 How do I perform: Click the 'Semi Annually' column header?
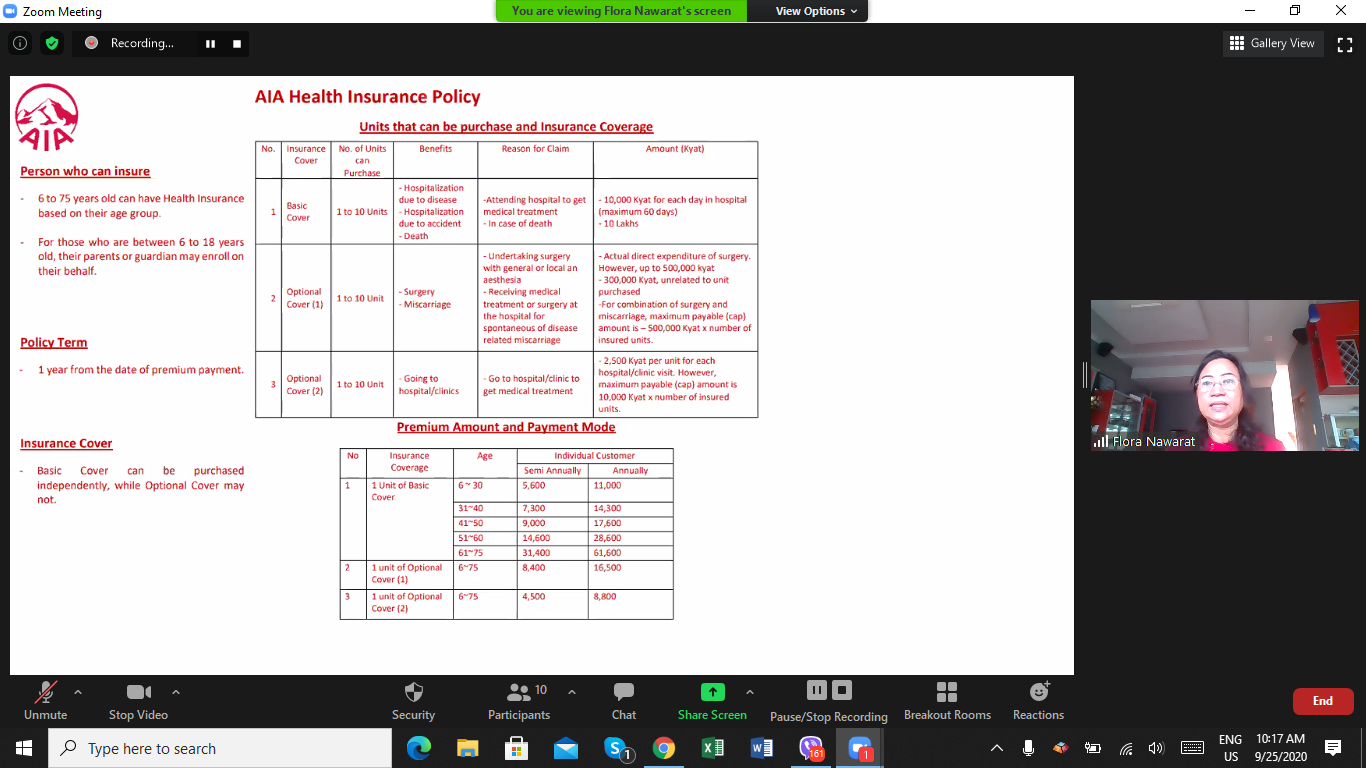552,470
